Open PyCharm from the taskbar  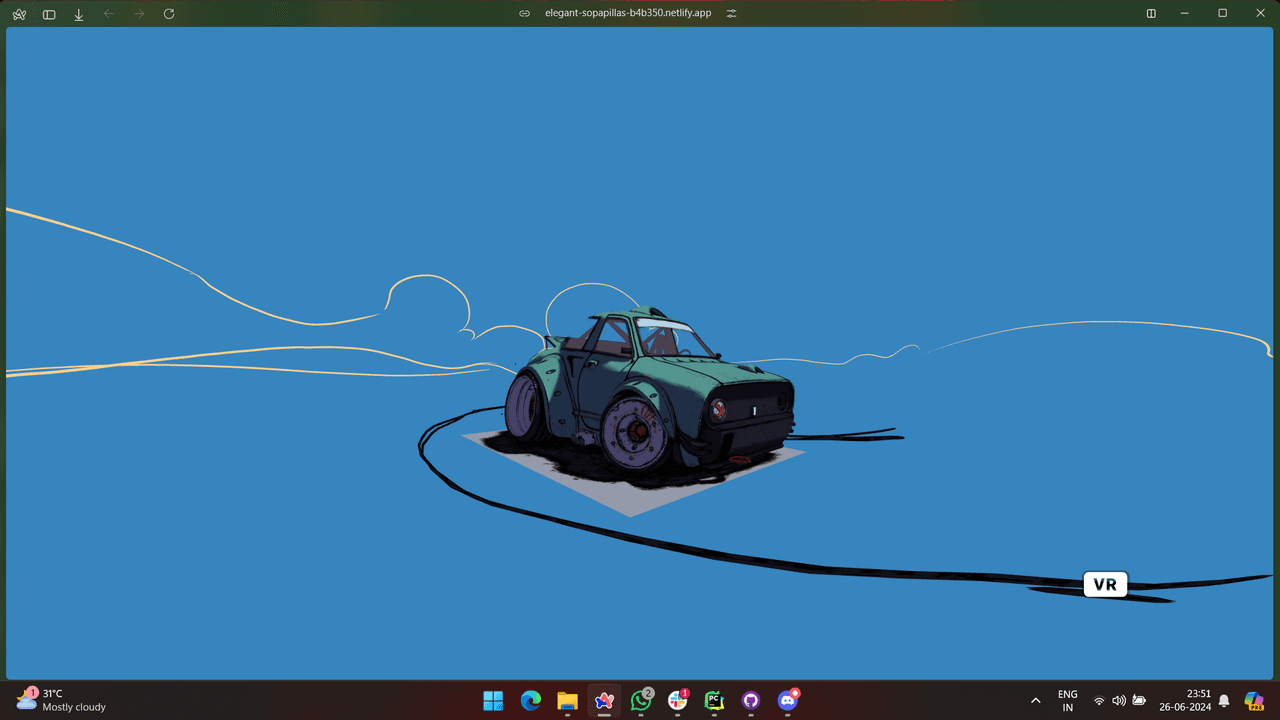pyautogui.click(x=714, y=701)
